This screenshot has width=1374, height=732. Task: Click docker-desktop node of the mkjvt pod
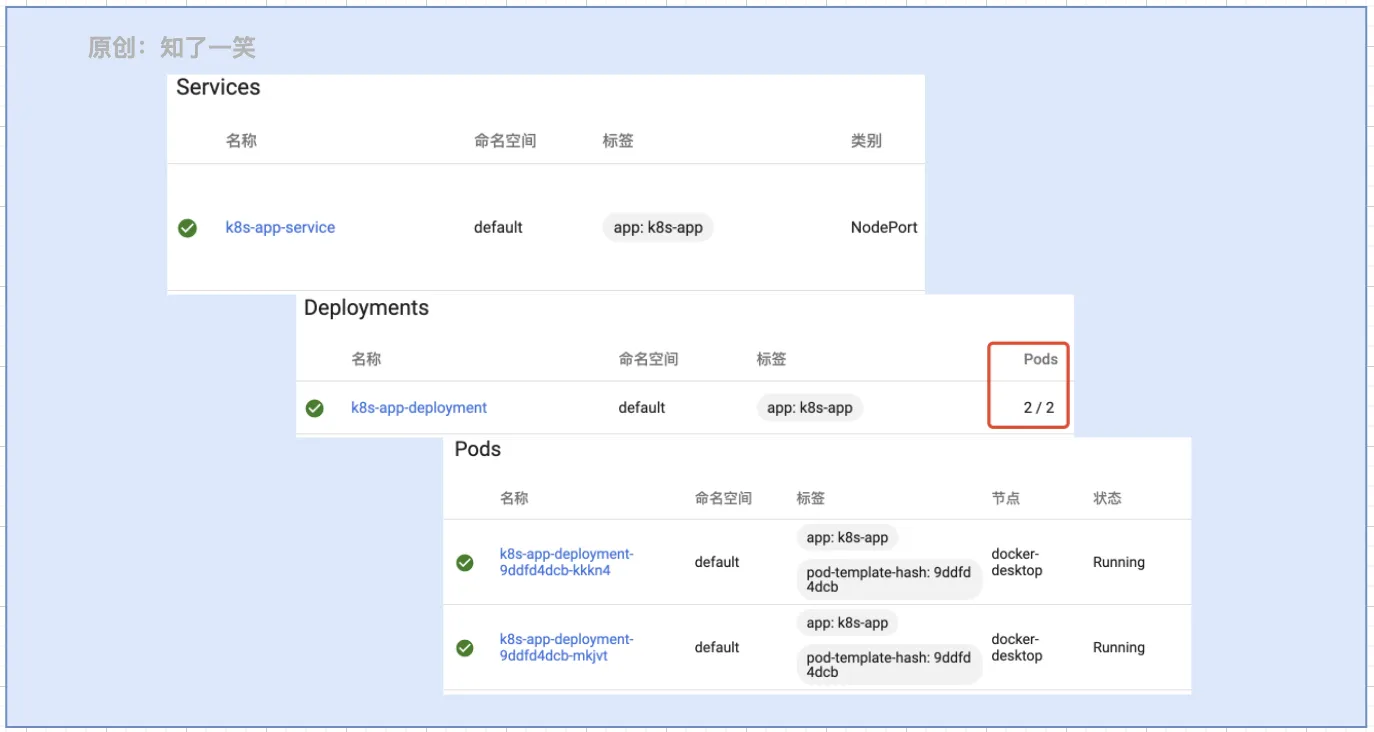coord(1017,647)
